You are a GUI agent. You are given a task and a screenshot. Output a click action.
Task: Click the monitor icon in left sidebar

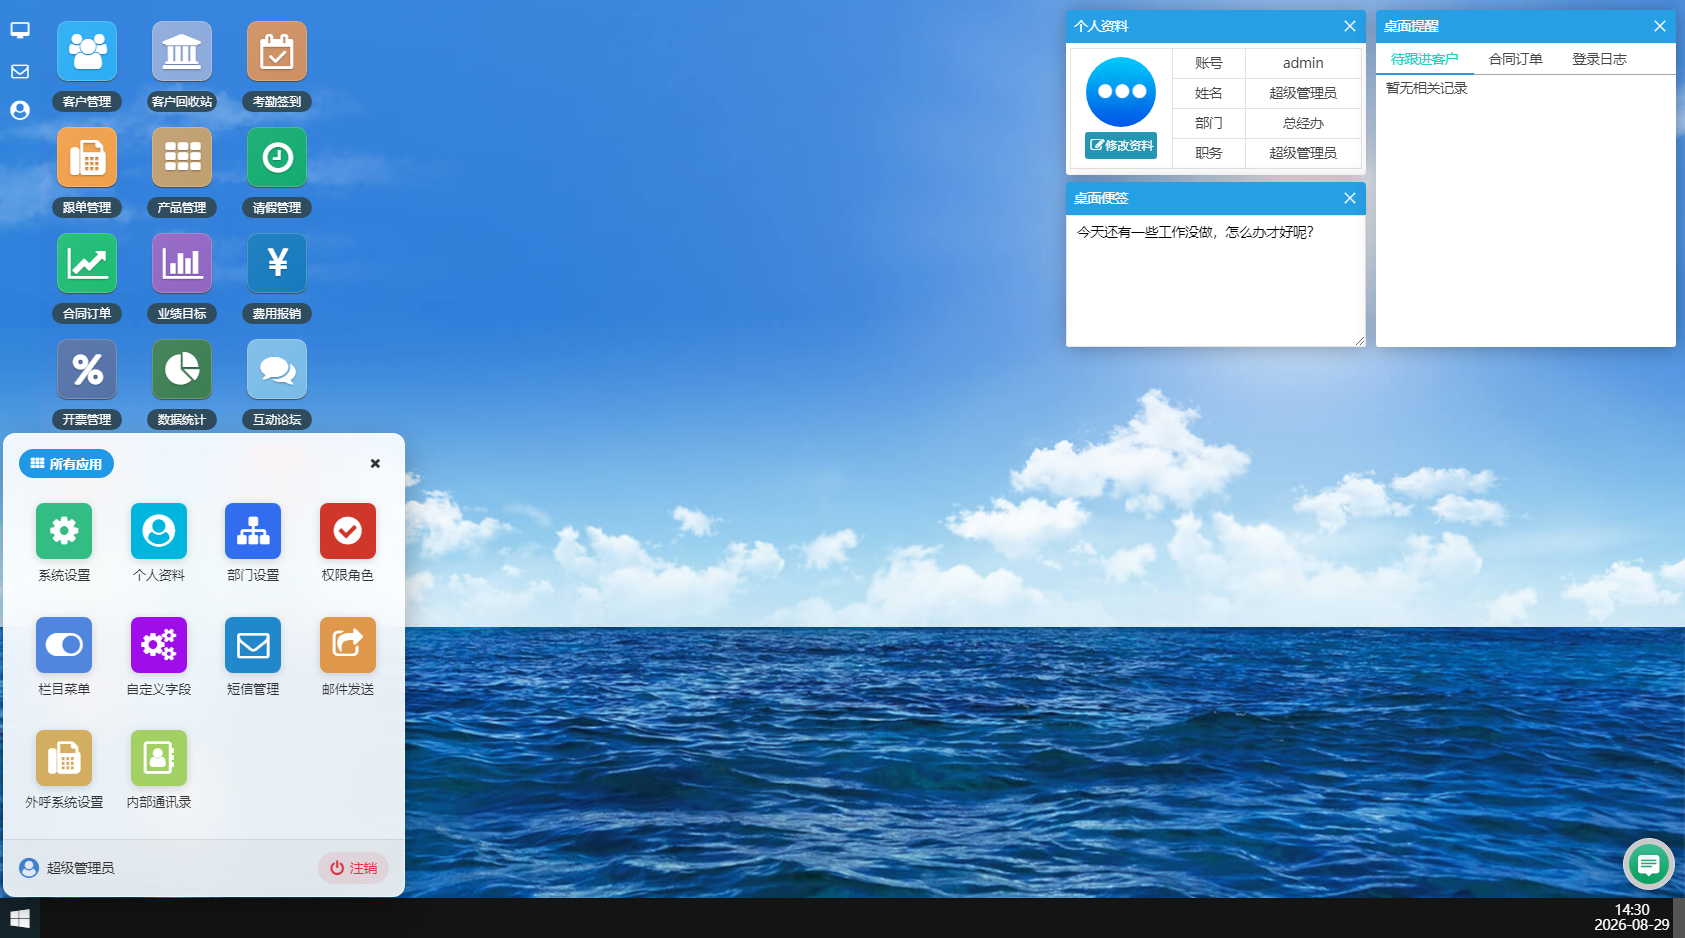[20, 31]
